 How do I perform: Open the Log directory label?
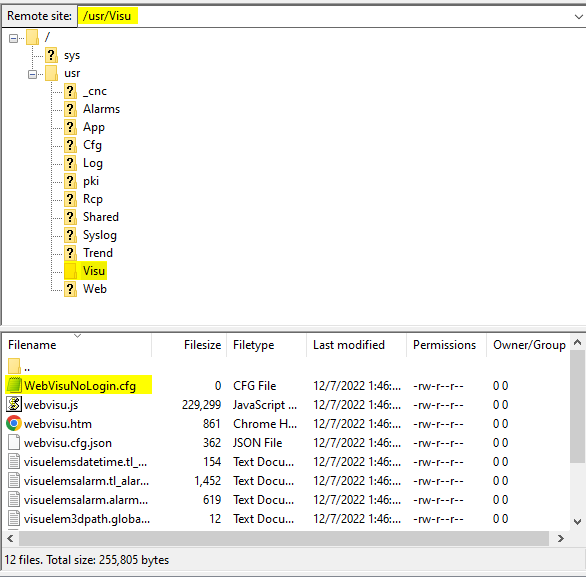pos(93,163)
